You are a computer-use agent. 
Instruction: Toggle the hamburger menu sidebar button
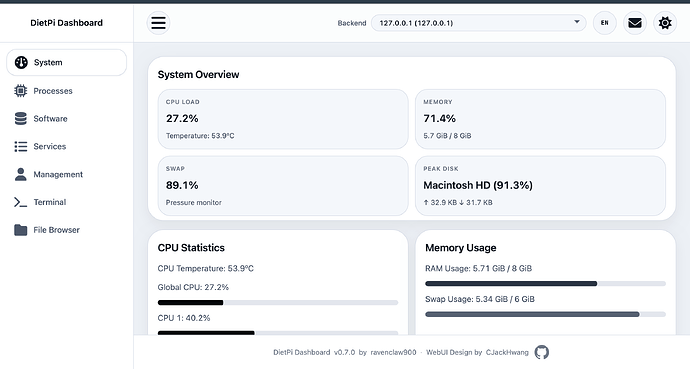point(158,23)
